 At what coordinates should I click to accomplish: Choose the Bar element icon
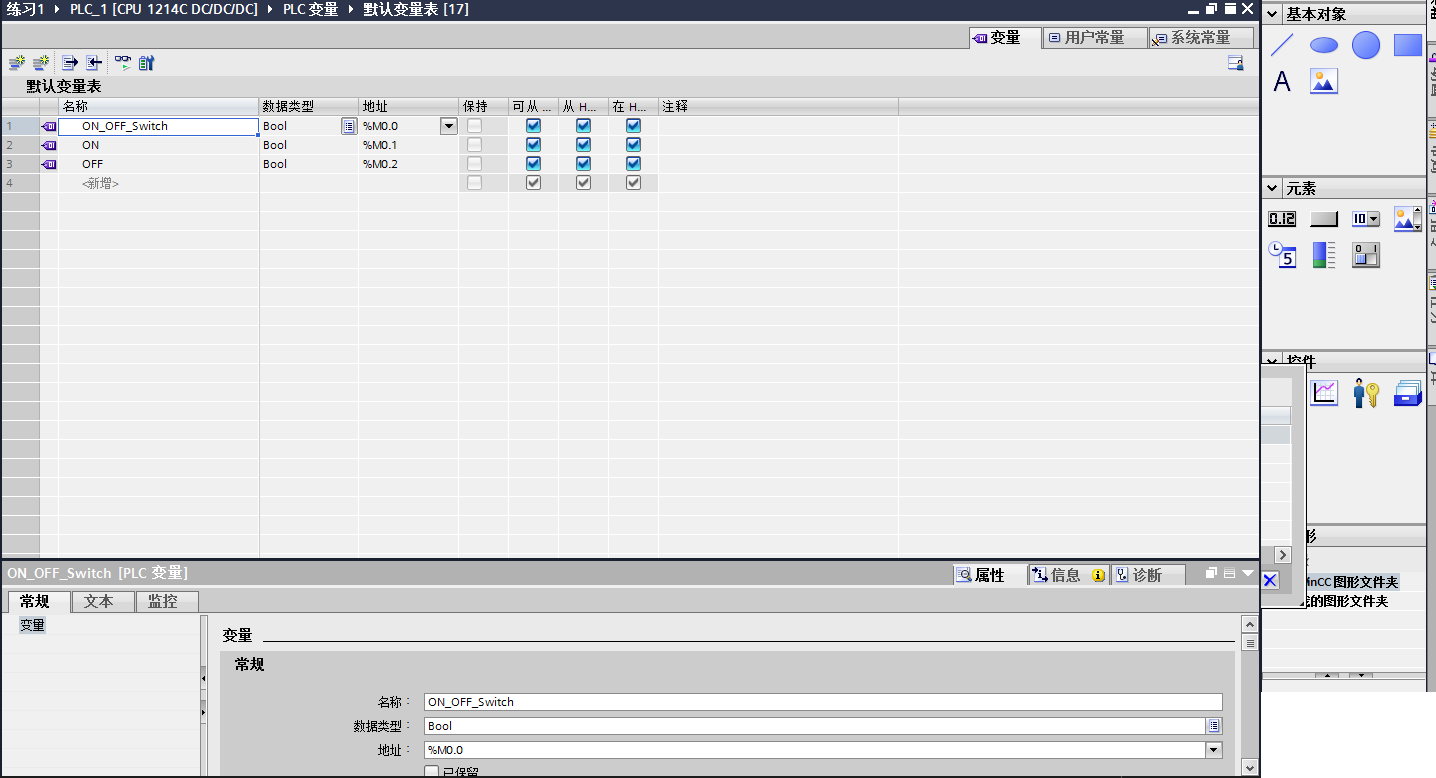pyautogui.click(x=1324, y=255)
